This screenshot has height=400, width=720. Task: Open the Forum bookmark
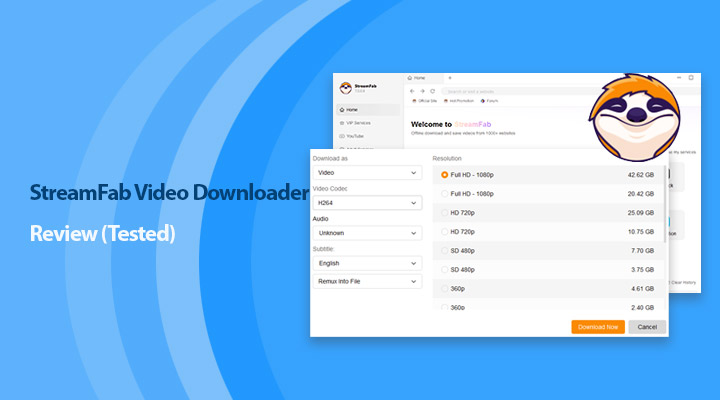click(x=489, y=101)
